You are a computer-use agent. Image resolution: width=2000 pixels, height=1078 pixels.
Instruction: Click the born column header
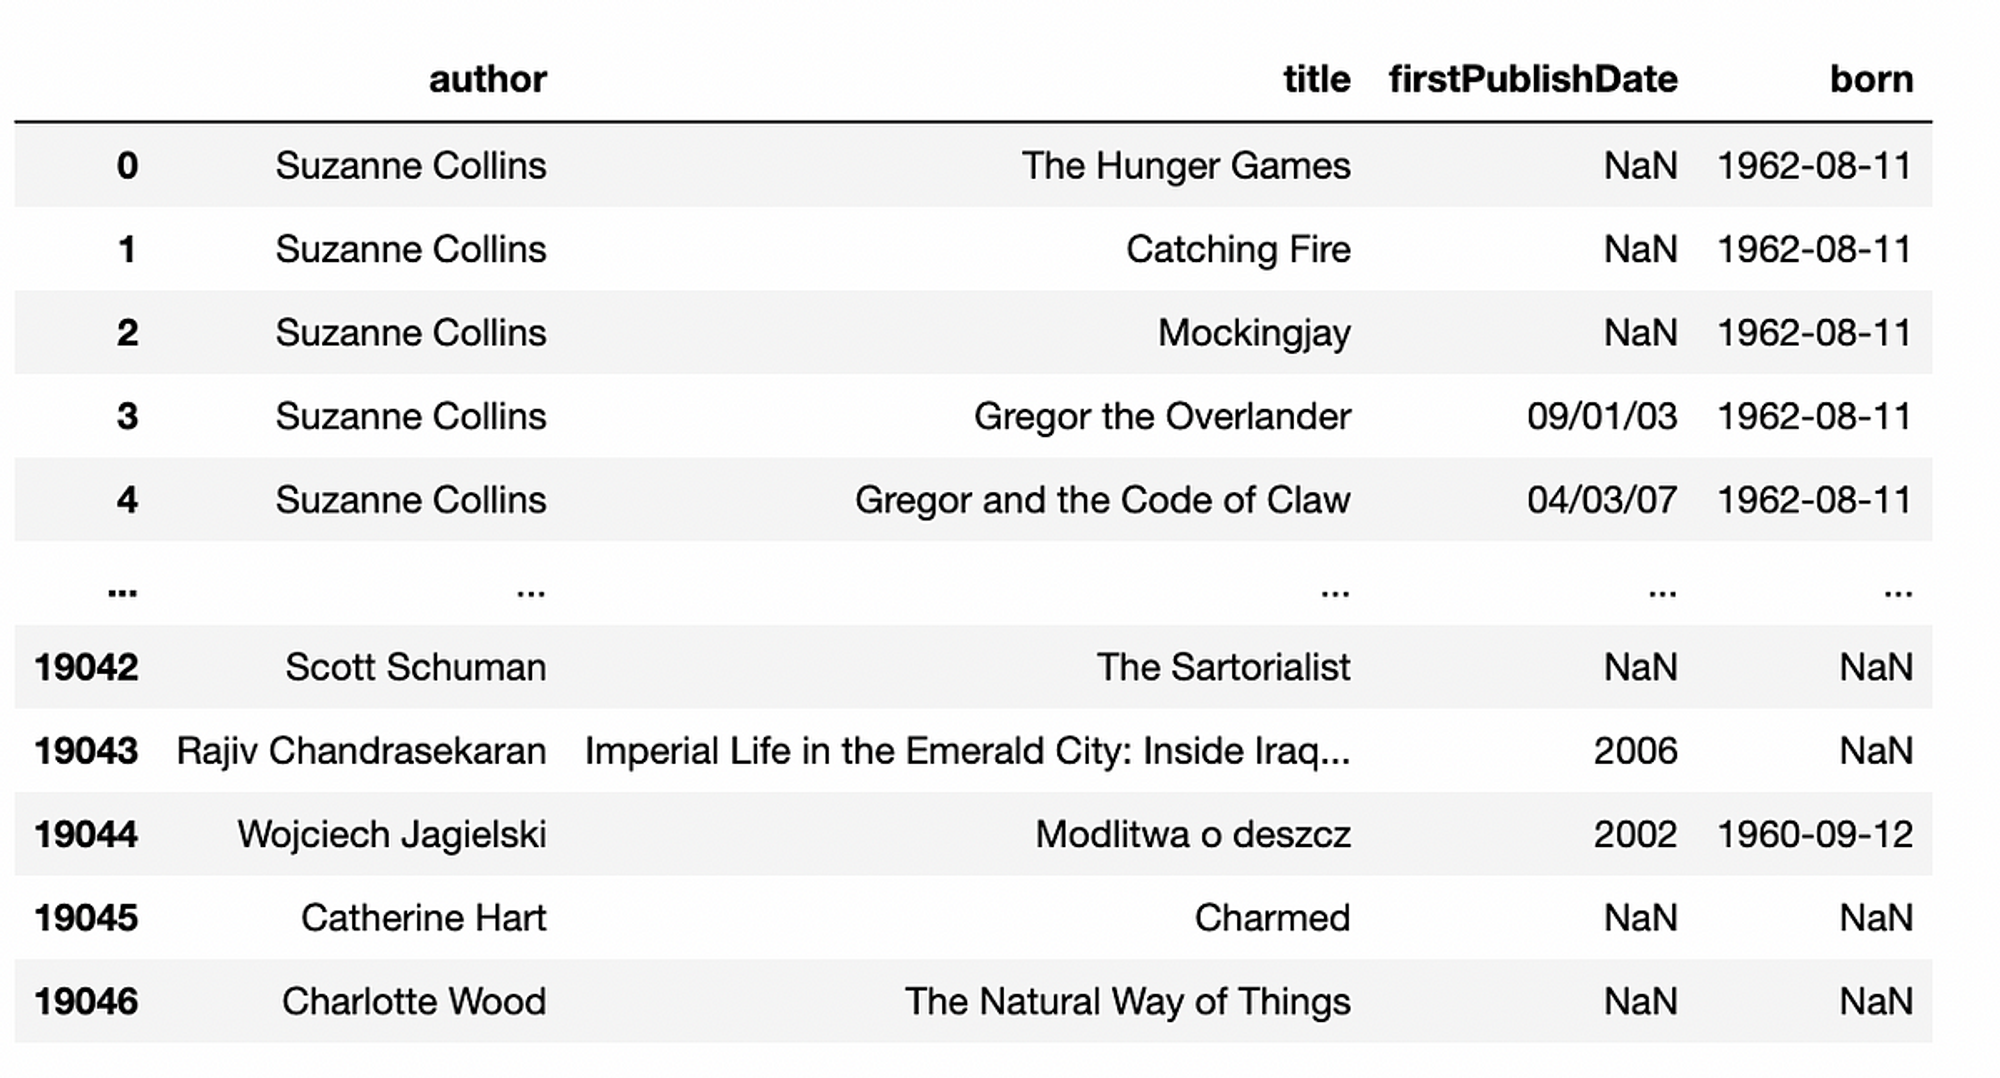coord(1871,79)
